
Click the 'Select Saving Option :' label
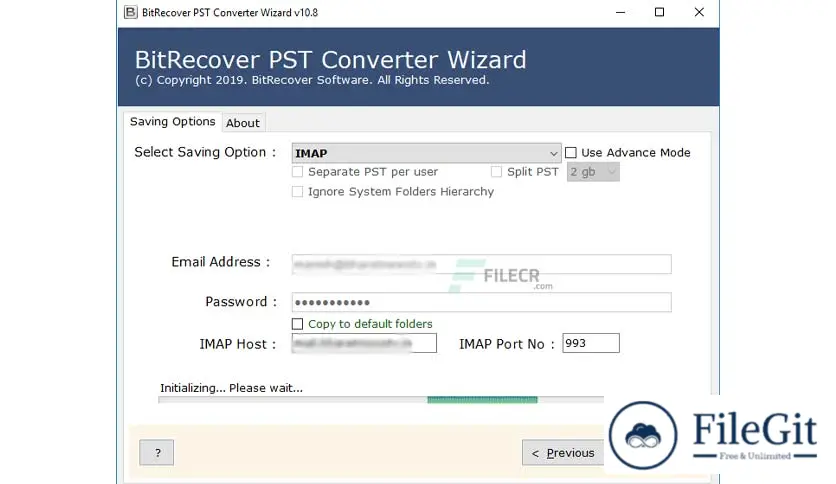click(x=205, y=152)
